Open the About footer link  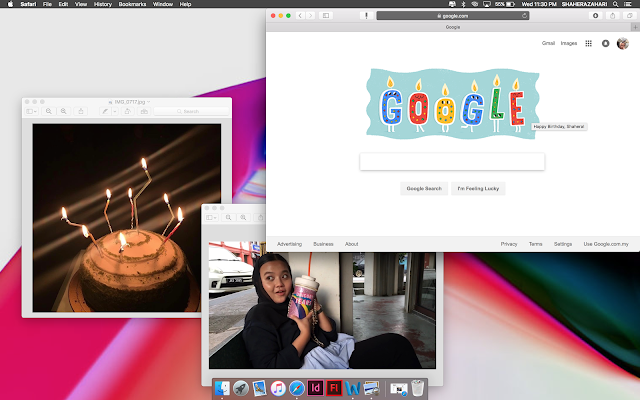351,244
